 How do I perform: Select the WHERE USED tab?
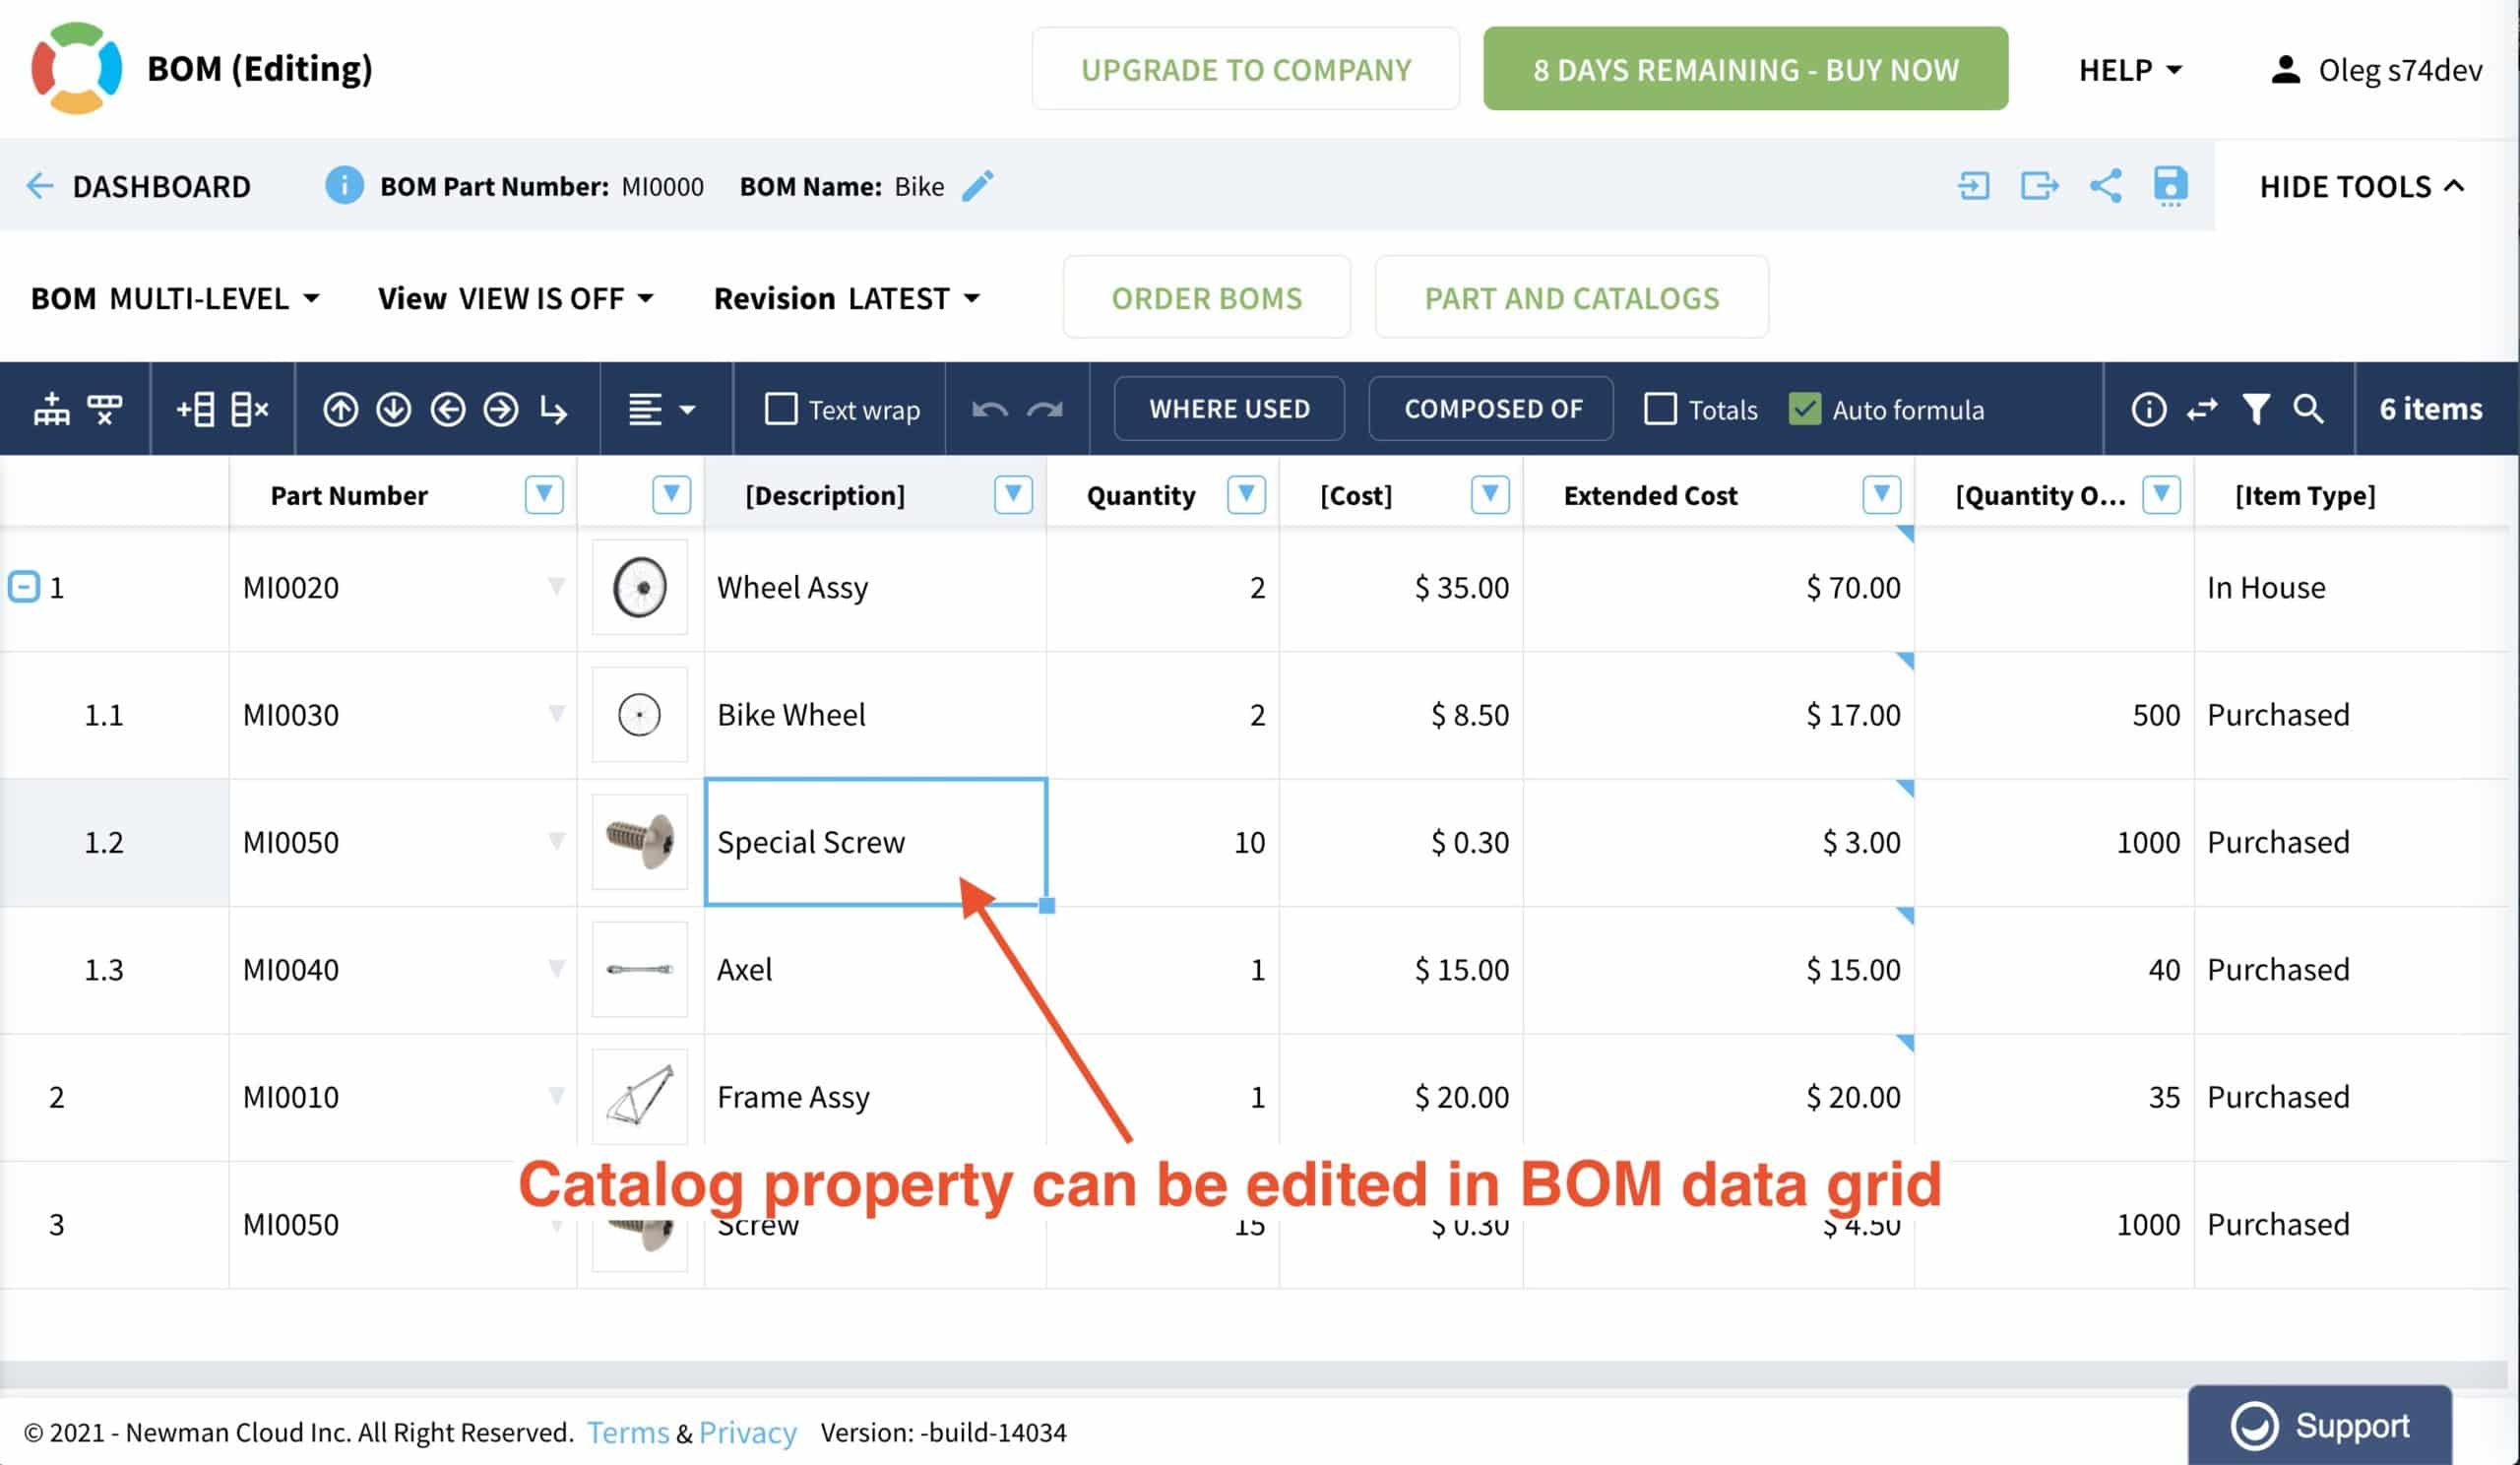[x=1228, y=410]
